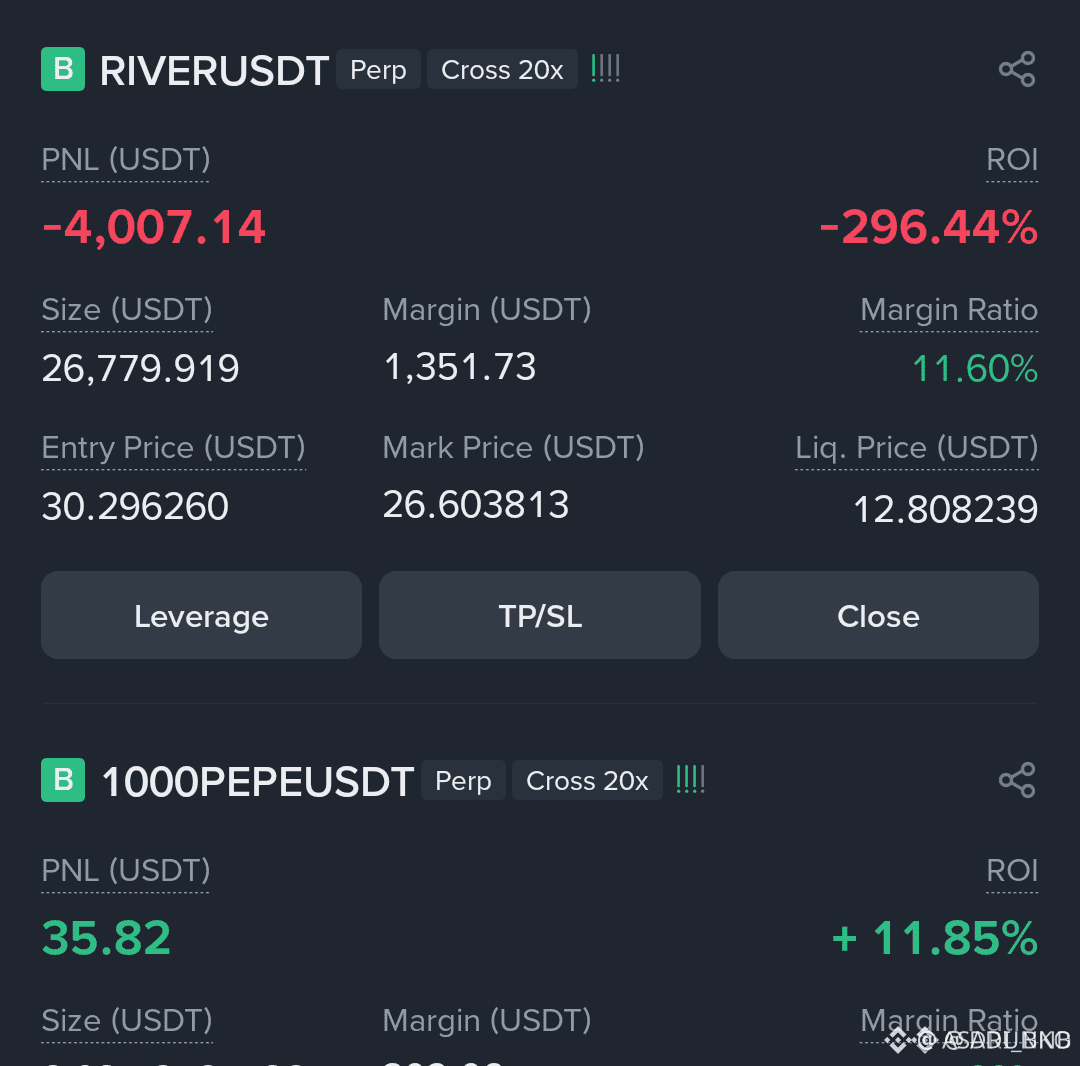Close the RIVERUSDT position
Screen dimensions: 1080x1066
click(x=878, y=615)
